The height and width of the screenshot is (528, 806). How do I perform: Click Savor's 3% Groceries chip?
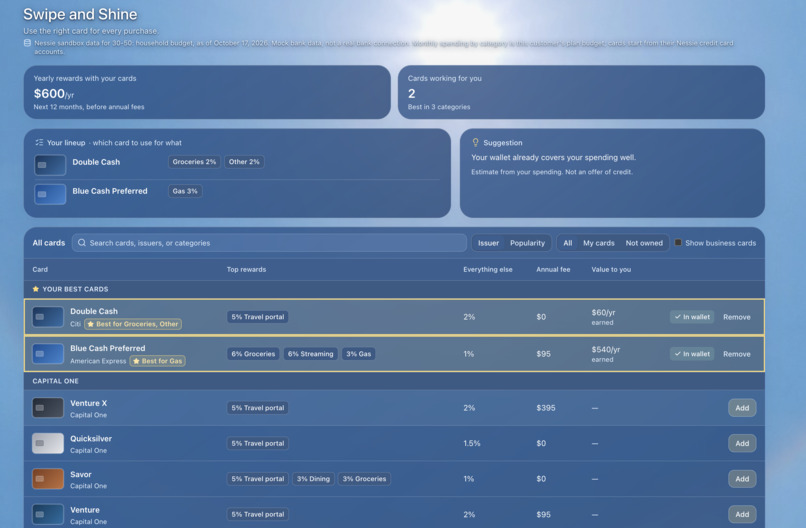[364, 479]
